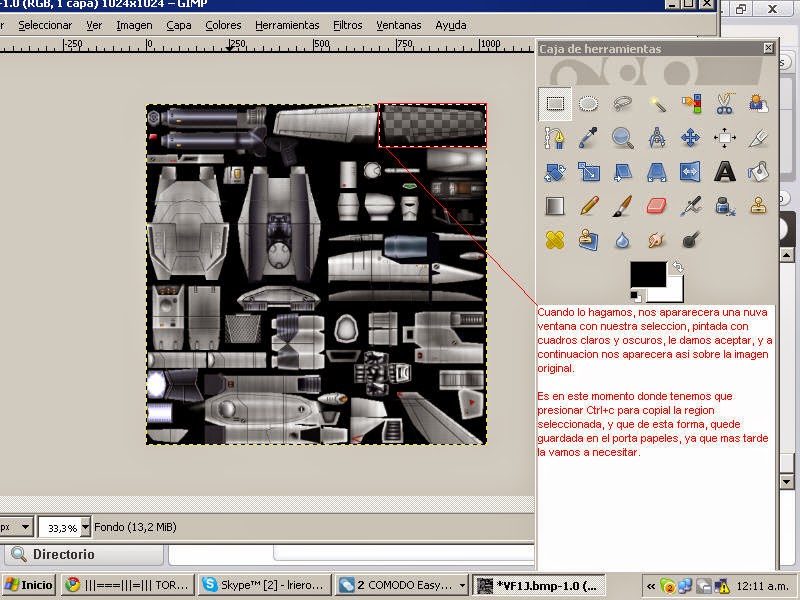Screen dimensions: 800x600
Task: Open the Imagen menu
Action: (x=134, y=25)
